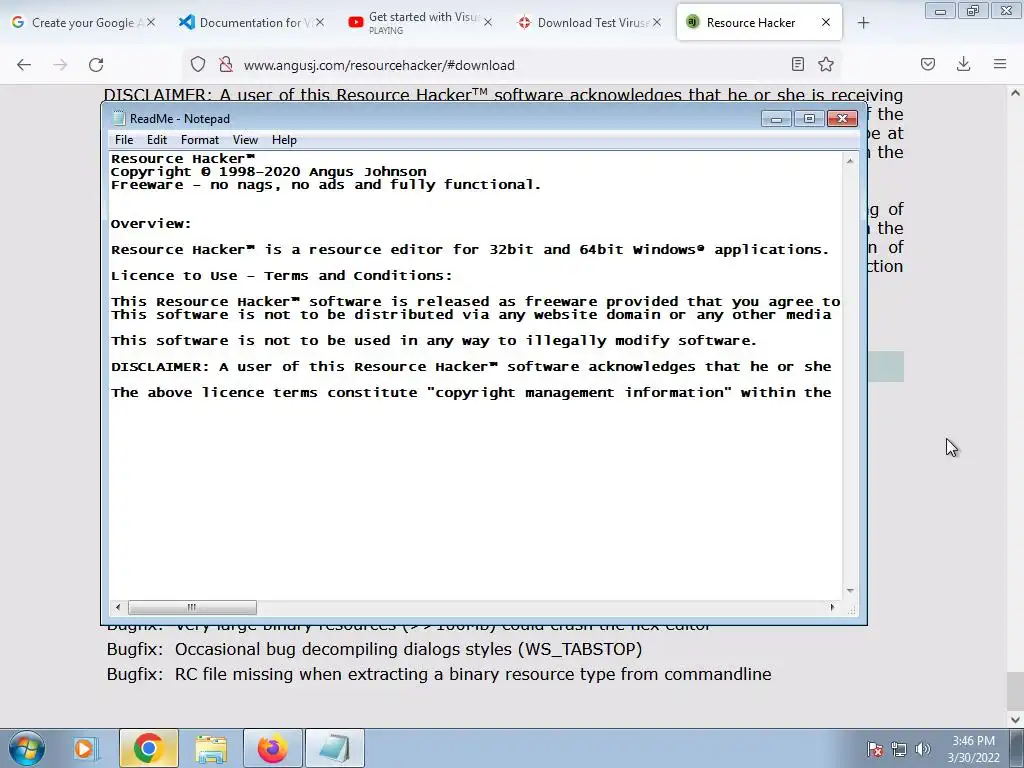Click browser page scrollbar up arrow
This screenshot has height=768, width=1024.
point(1016,93)
